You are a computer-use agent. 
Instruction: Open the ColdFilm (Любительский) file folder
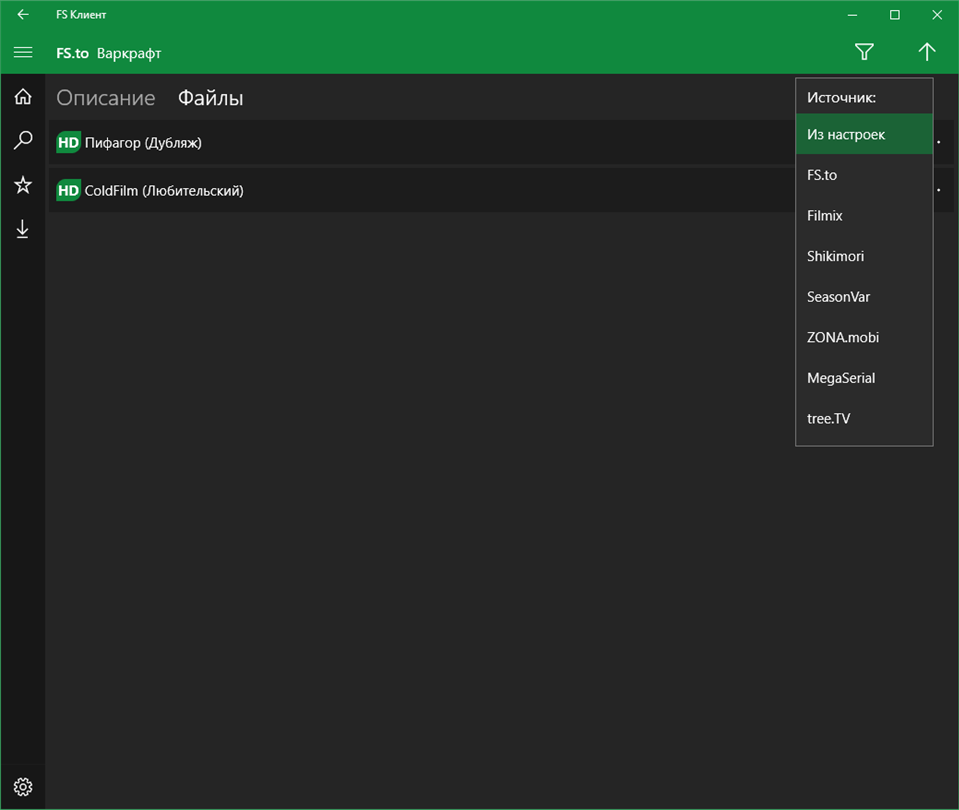point(422,190)
